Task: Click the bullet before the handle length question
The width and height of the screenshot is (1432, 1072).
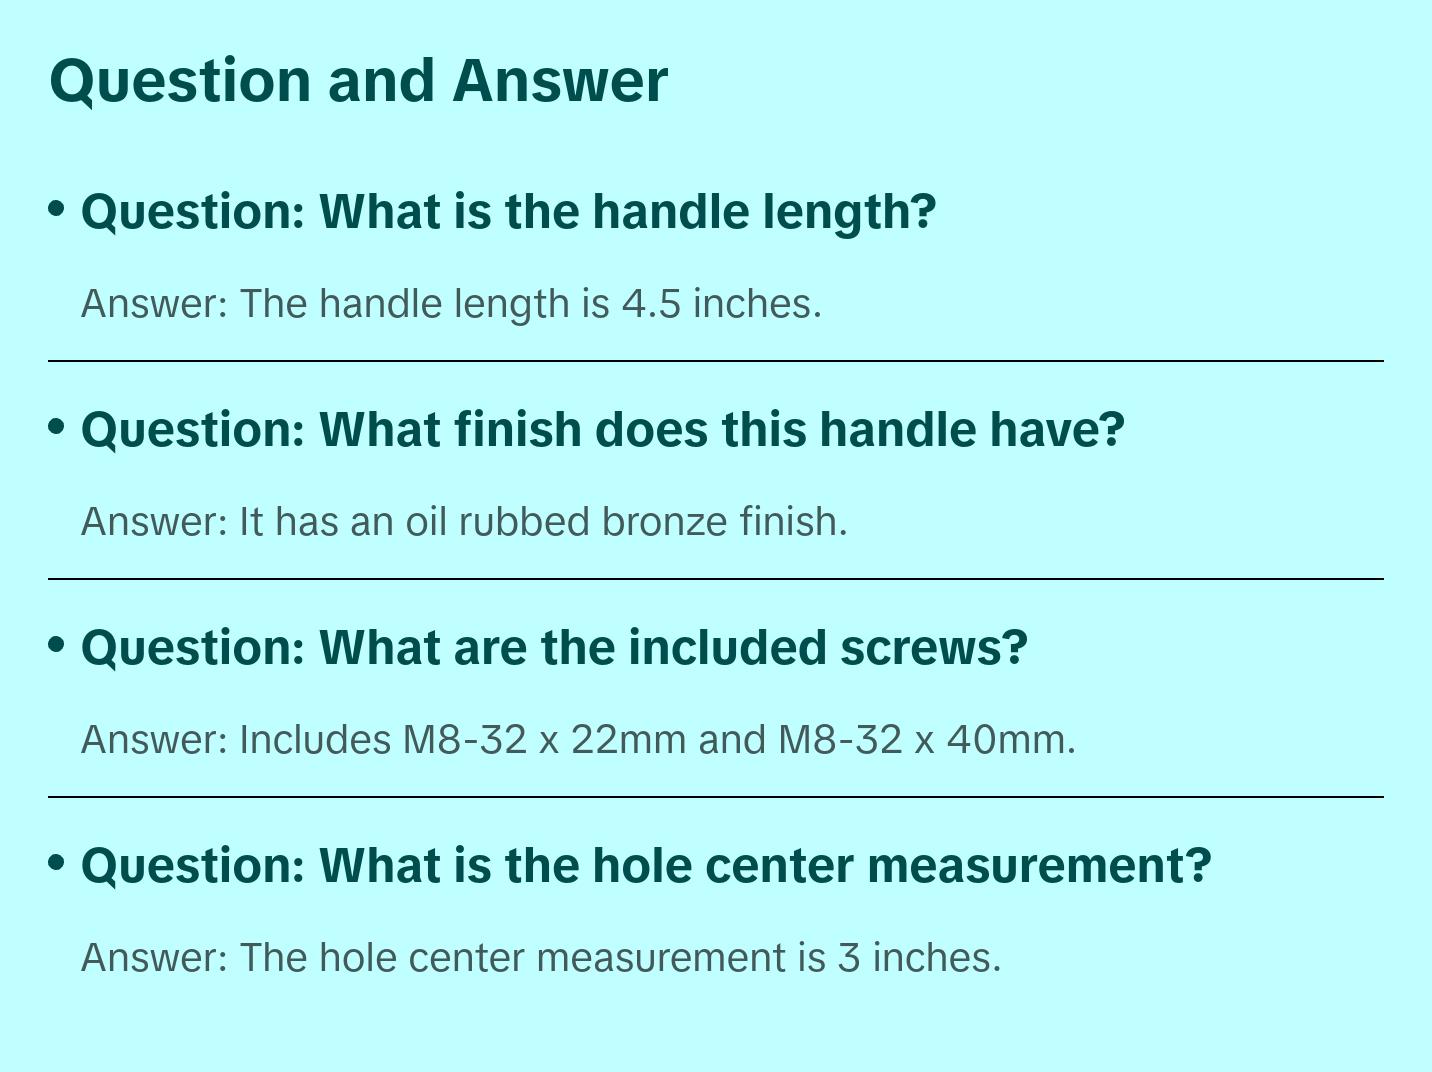Action: point(57,208)
